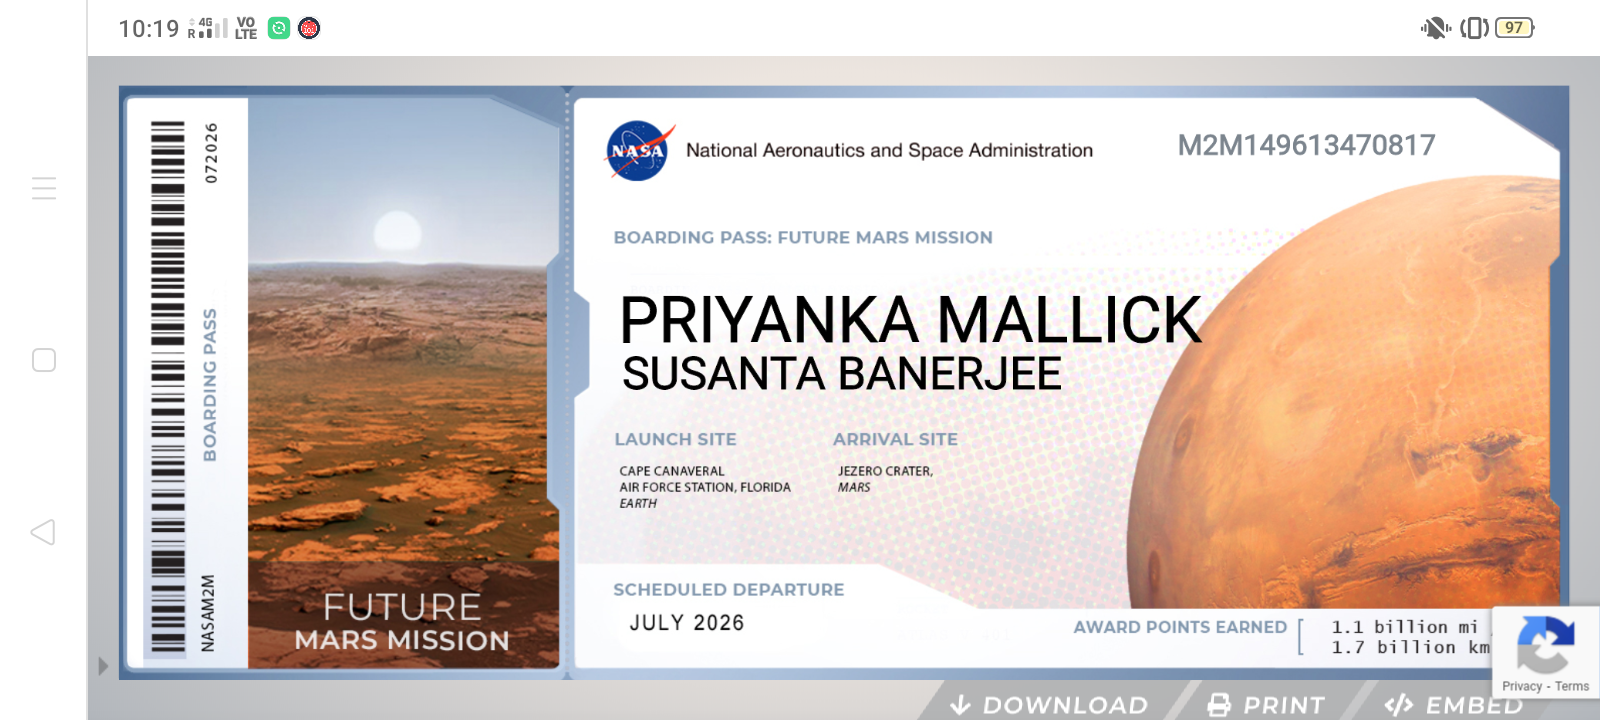
Task: Open the reCAPTCHA Privacy link
Action: 1522,686
